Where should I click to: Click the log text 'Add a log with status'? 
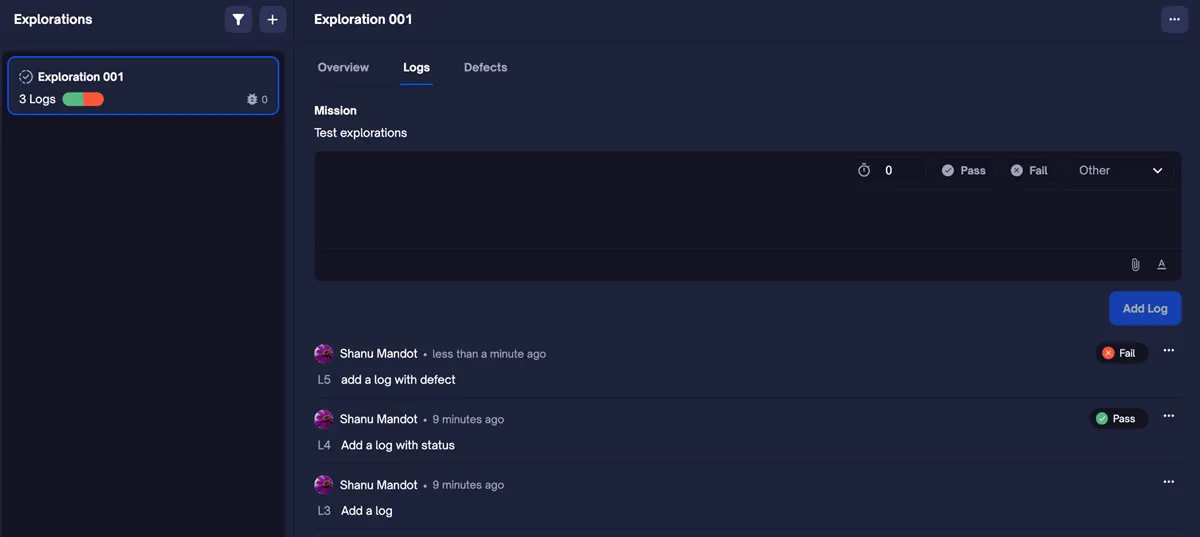click(x=398, y=445)
